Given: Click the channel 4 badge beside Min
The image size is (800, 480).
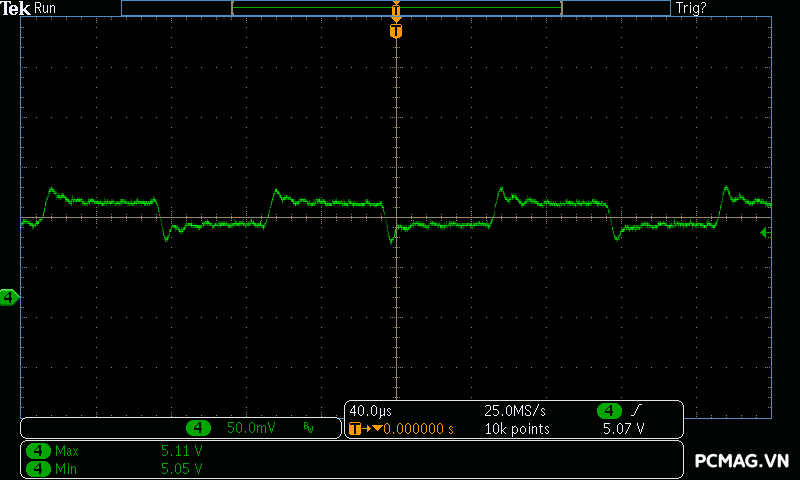Looking at the screenshot, I should click(x=39, y=467).
